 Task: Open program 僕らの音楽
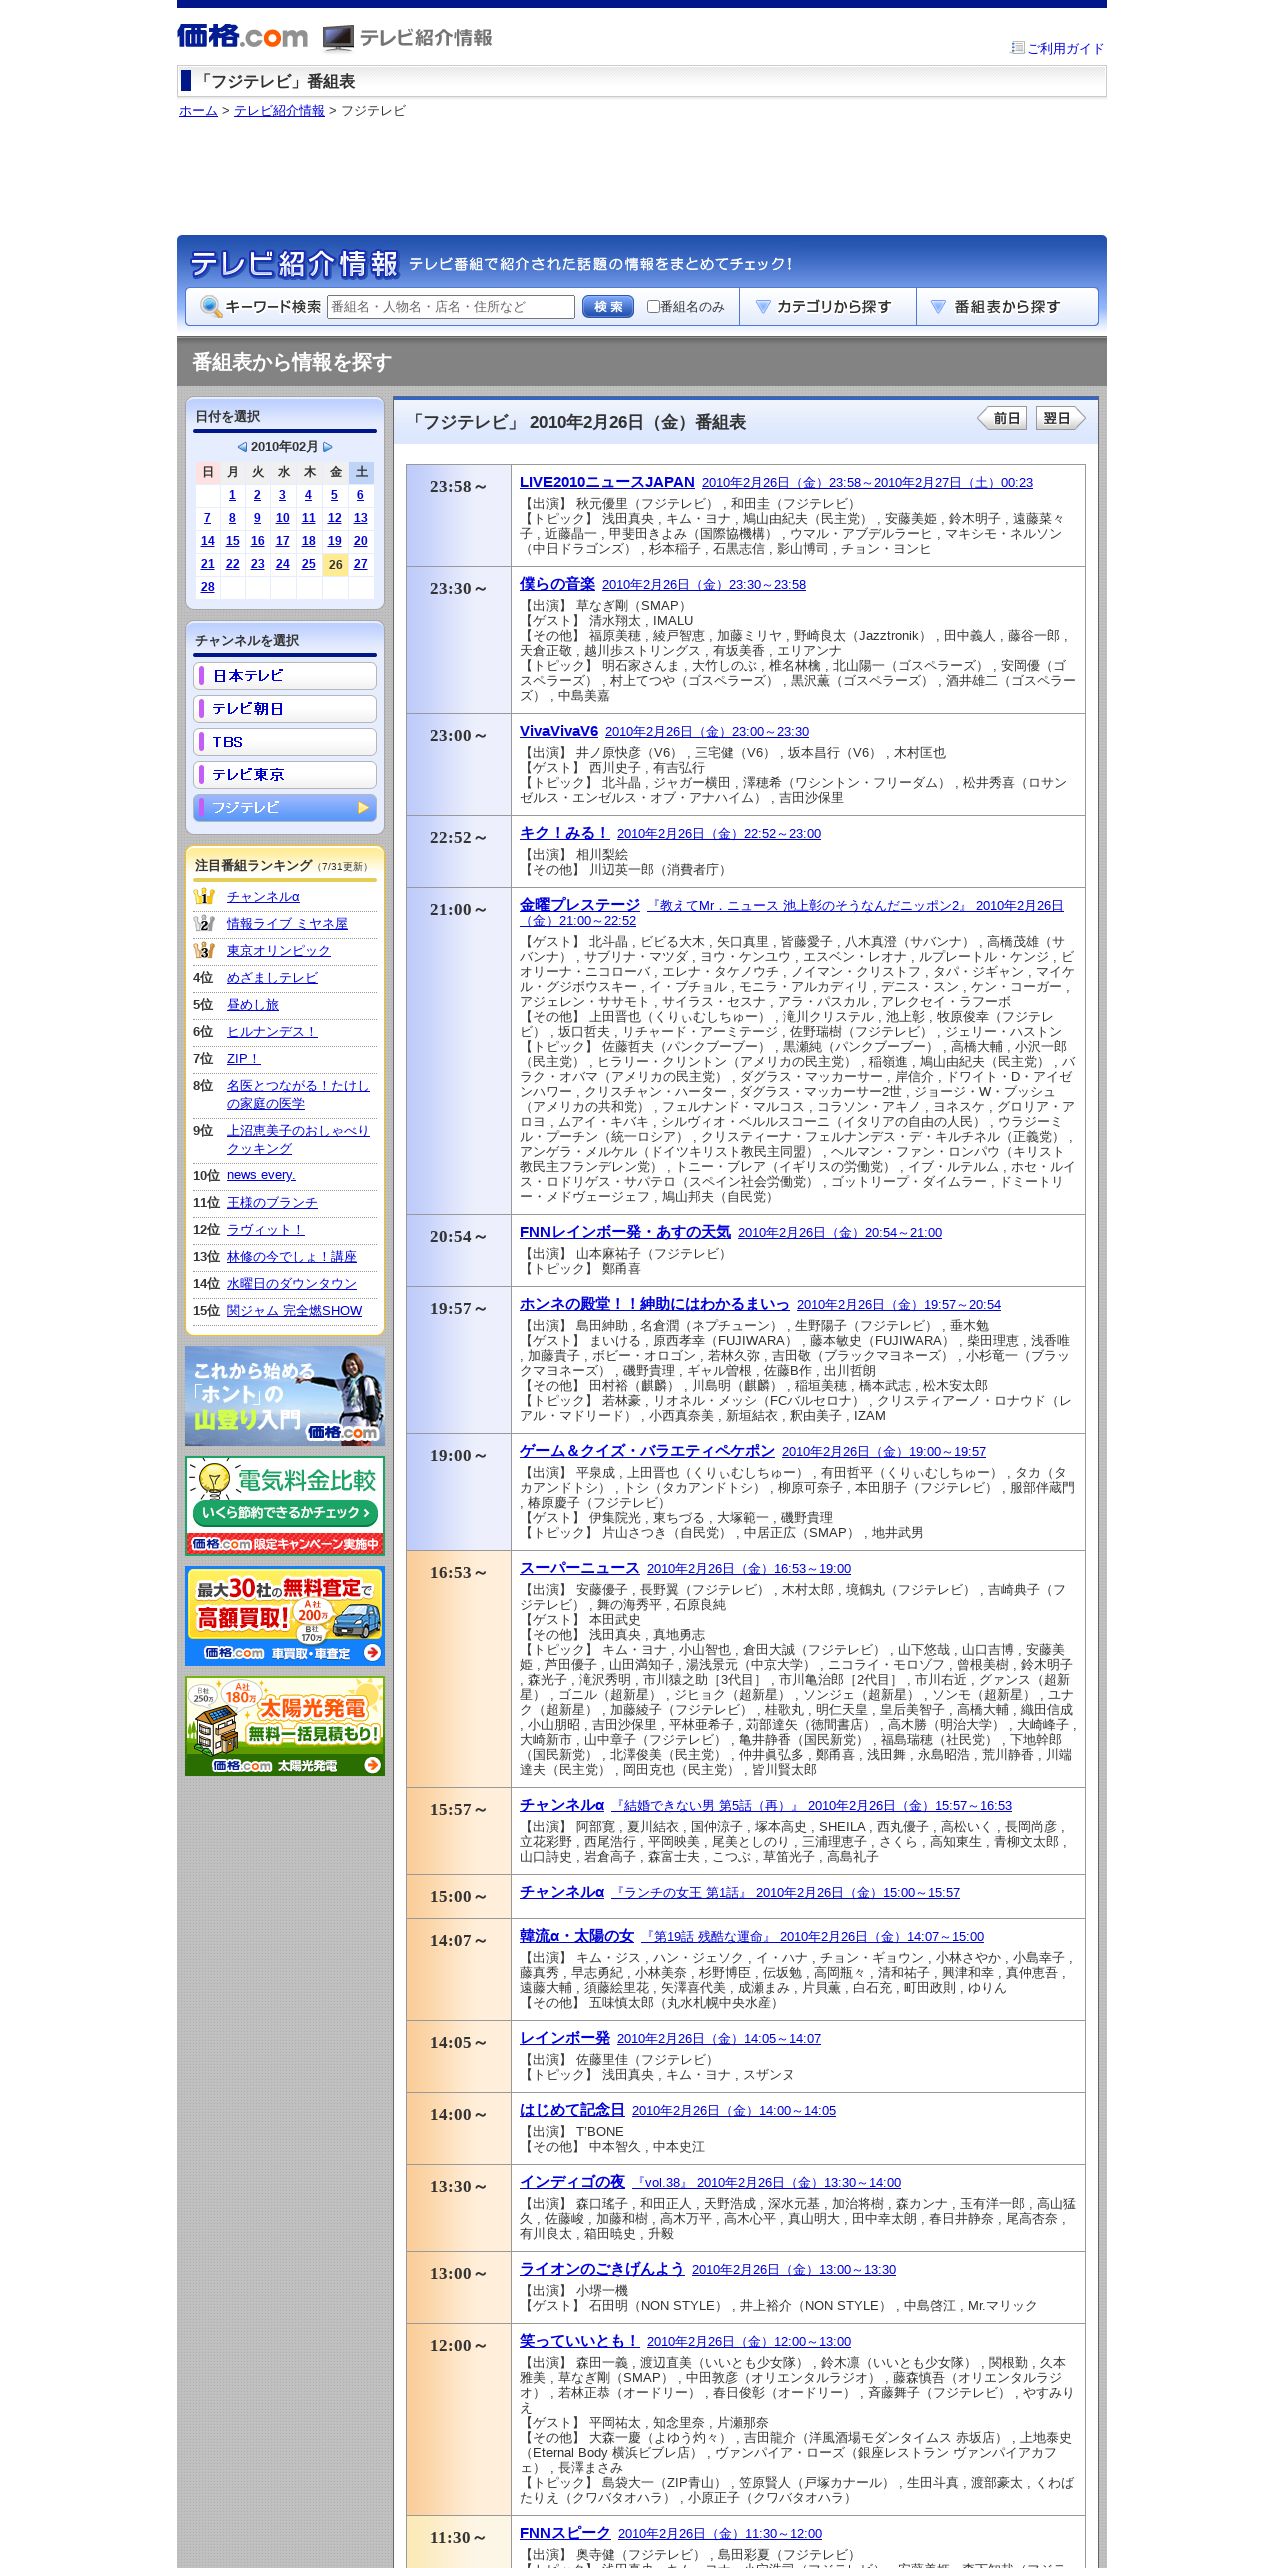557,584
